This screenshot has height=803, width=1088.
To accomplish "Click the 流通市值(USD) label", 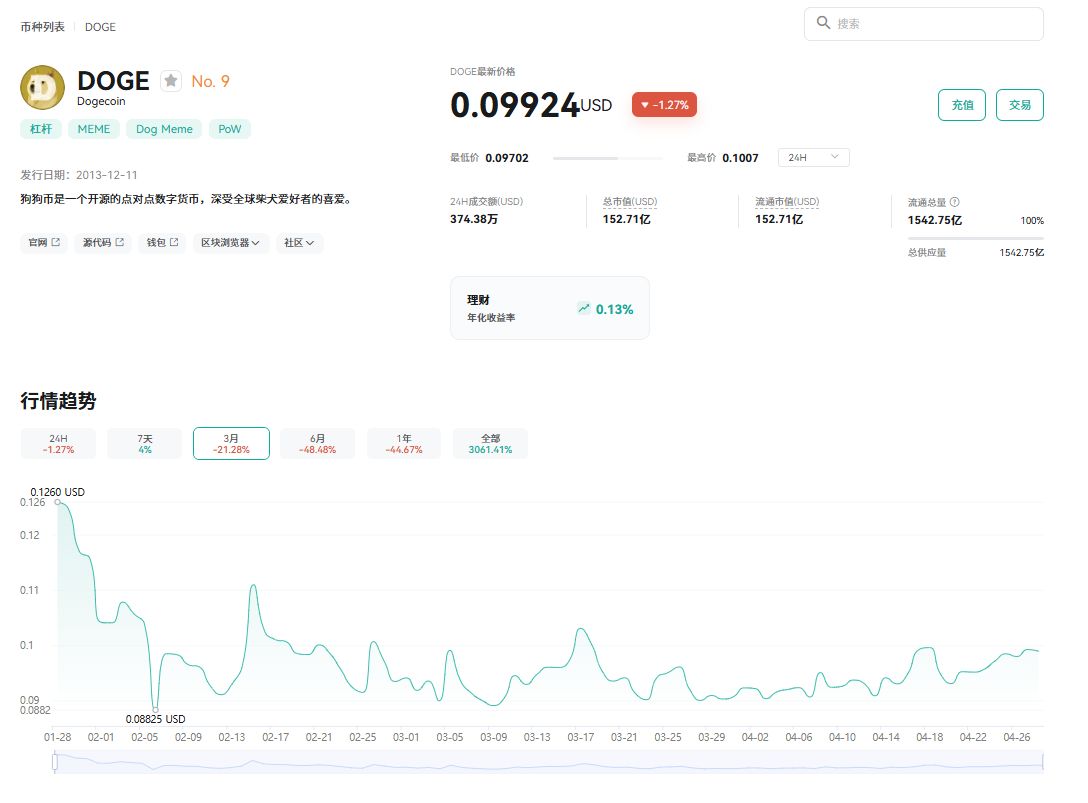I will 787,201.
